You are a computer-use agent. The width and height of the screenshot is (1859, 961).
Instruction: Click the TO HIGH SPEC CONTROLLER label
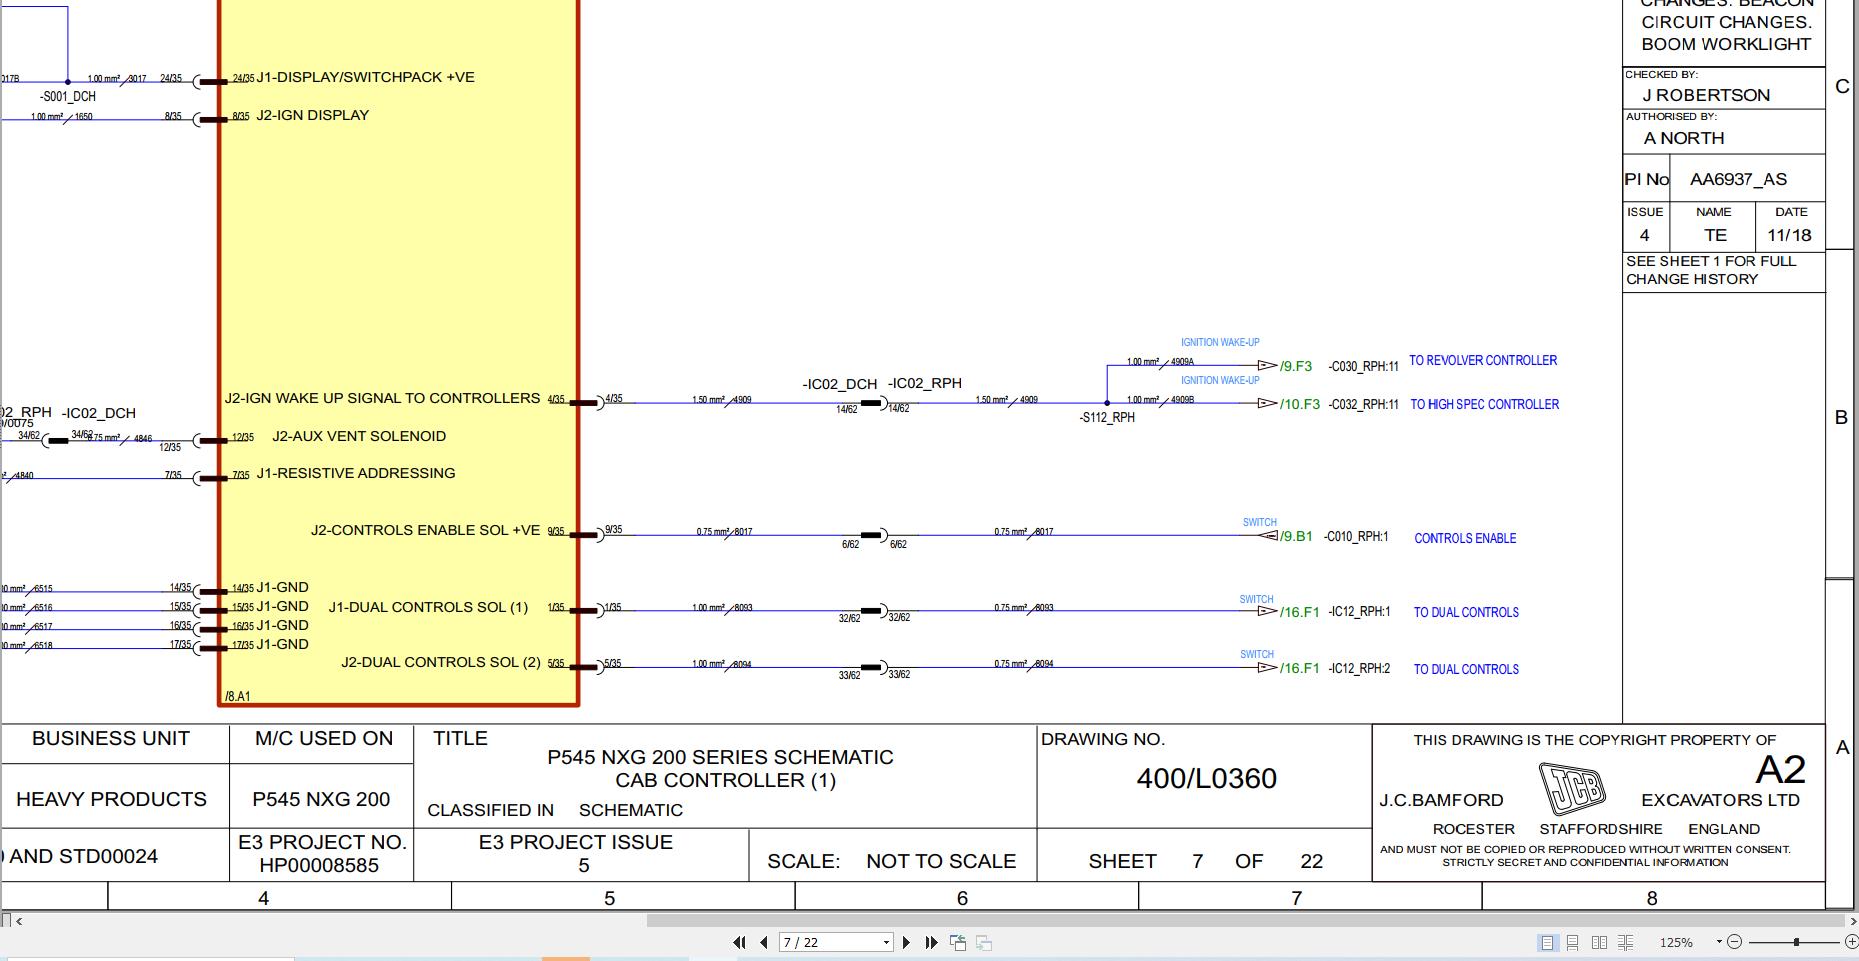(x=1484, y=404)
